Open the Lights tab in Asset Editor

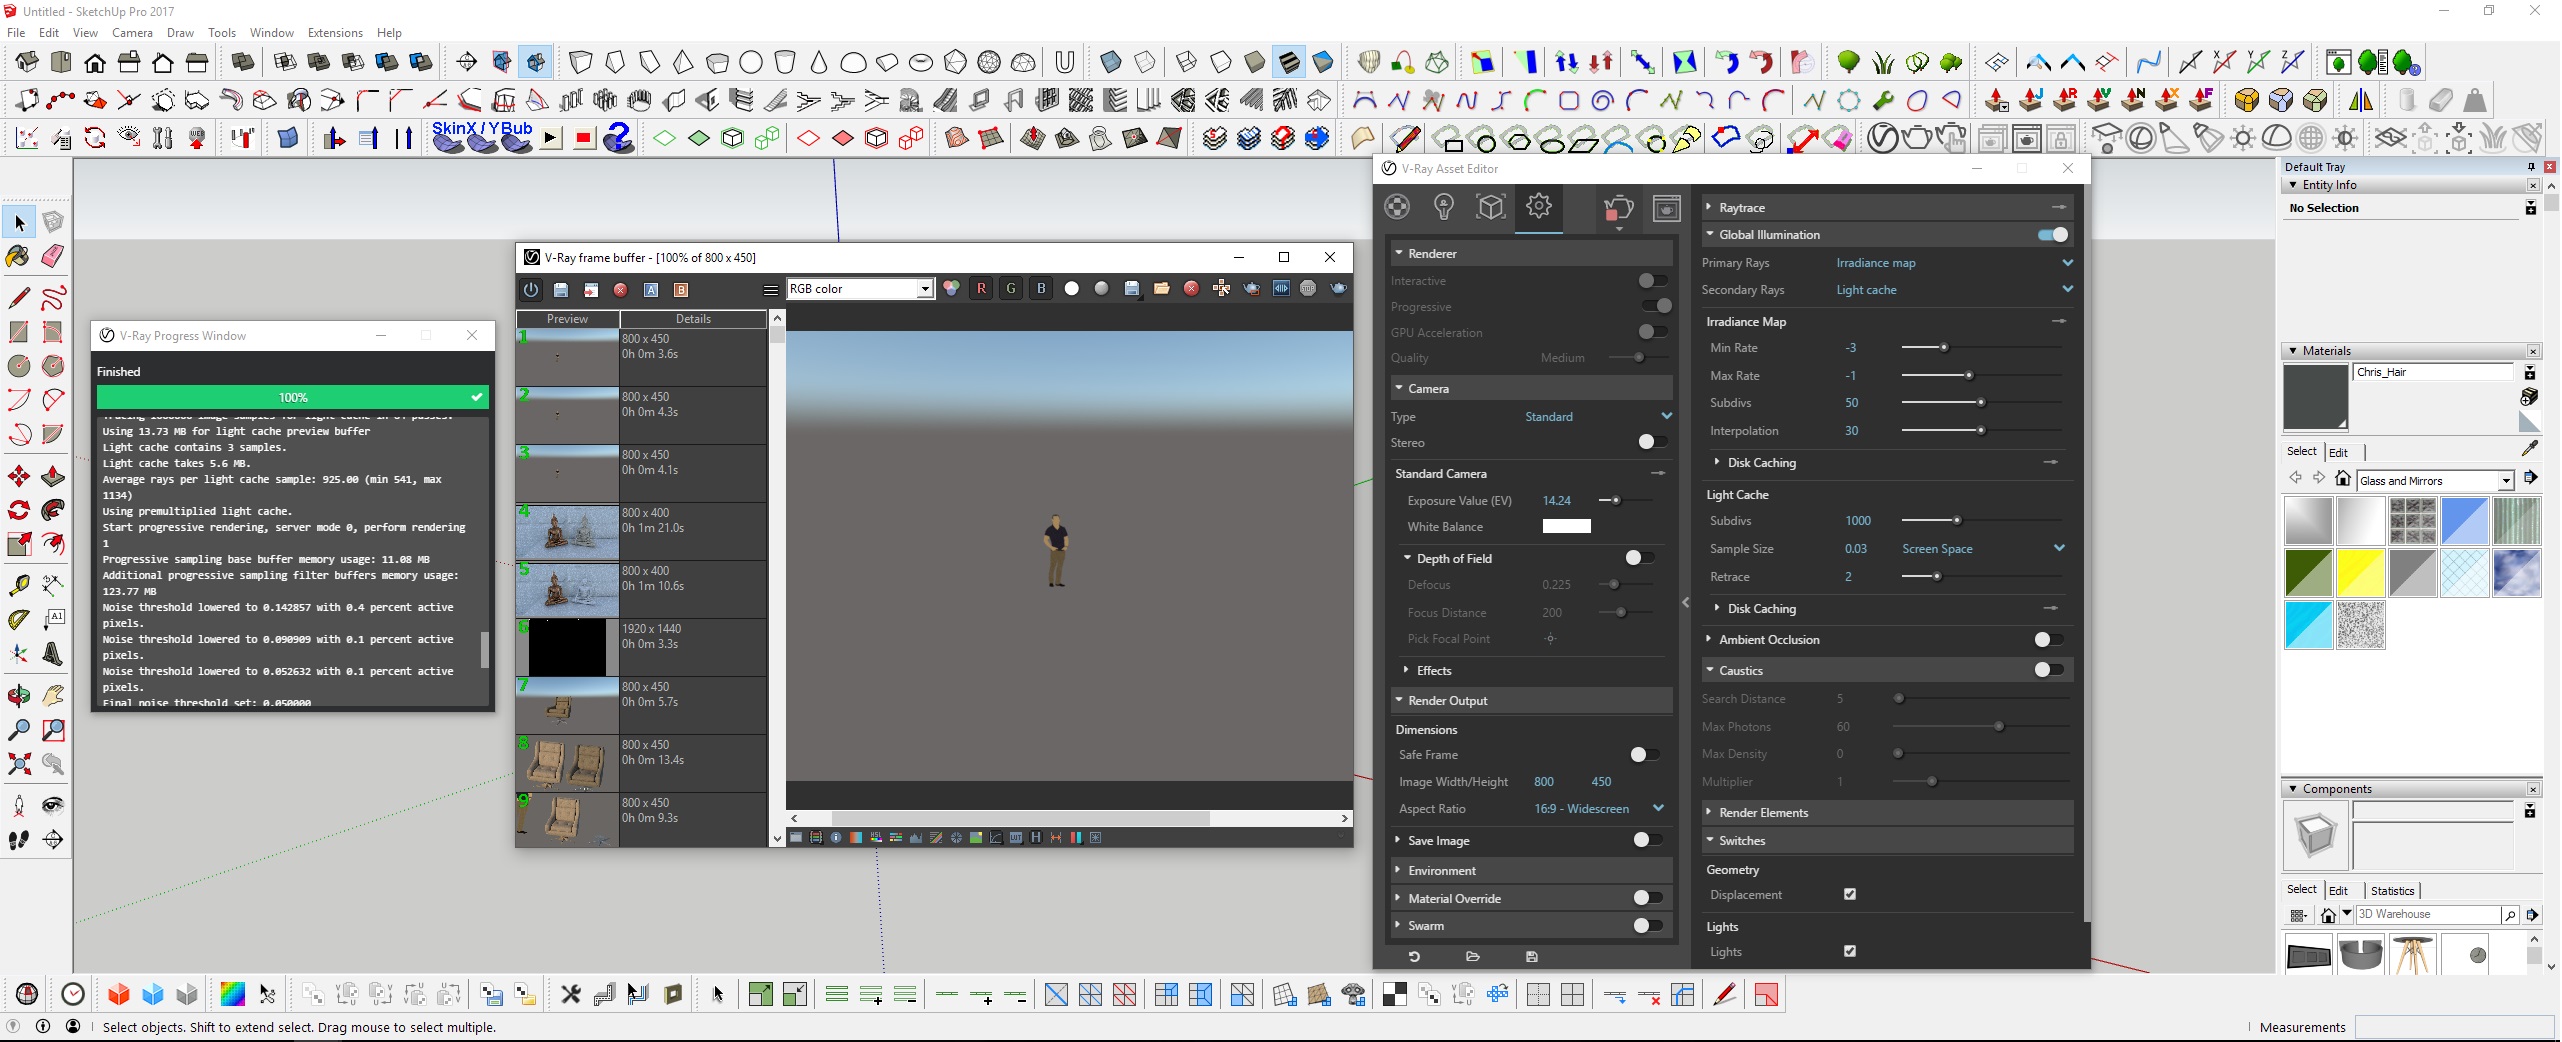tap(1443, 207)
